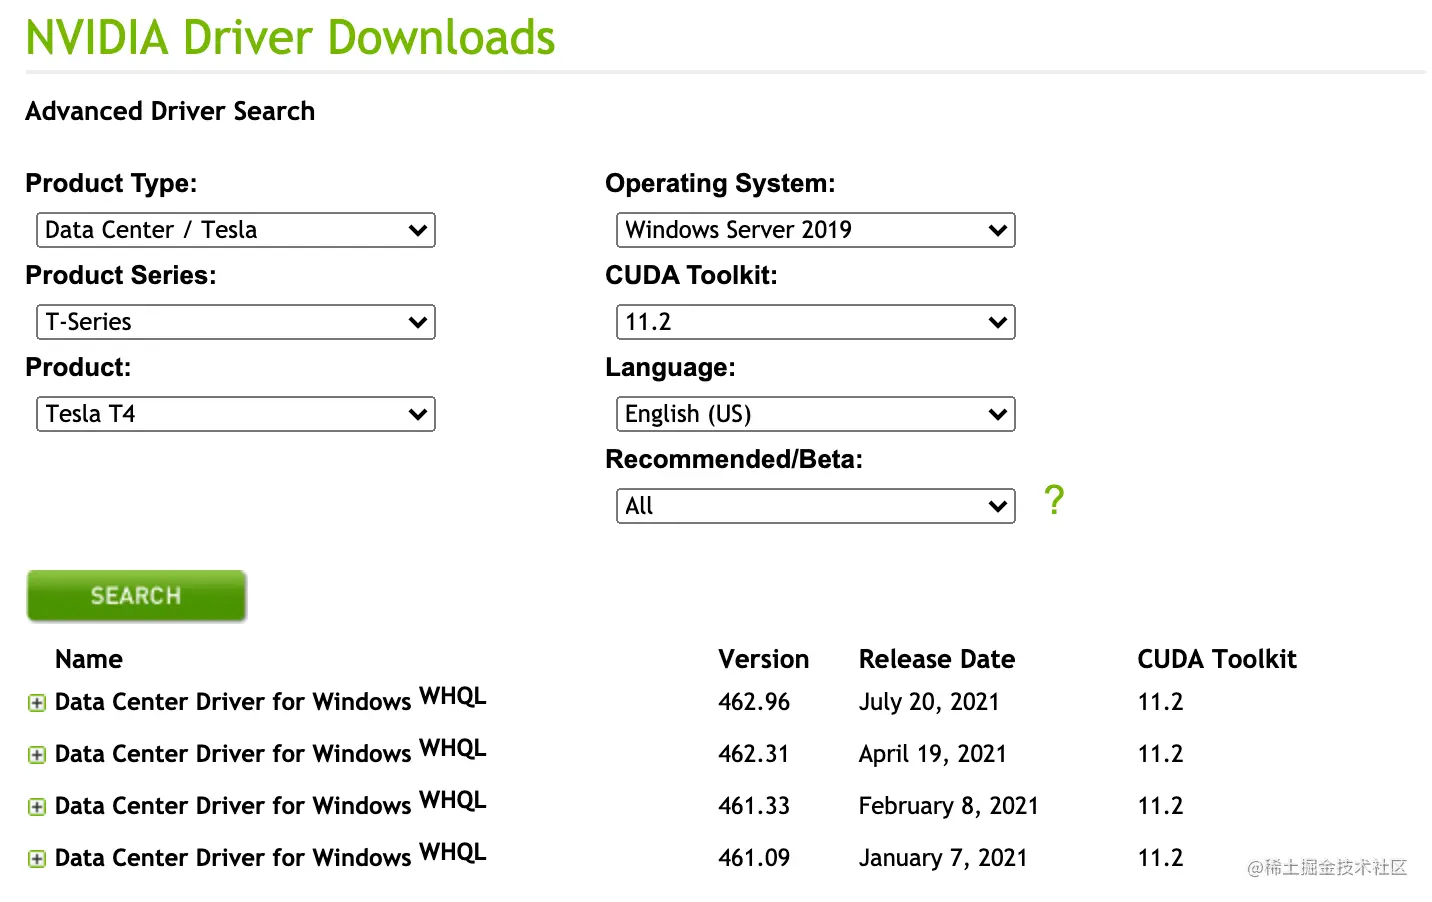Expand driver row for version 461.09
Screen dimensions: 1432x902
[37, 859]
